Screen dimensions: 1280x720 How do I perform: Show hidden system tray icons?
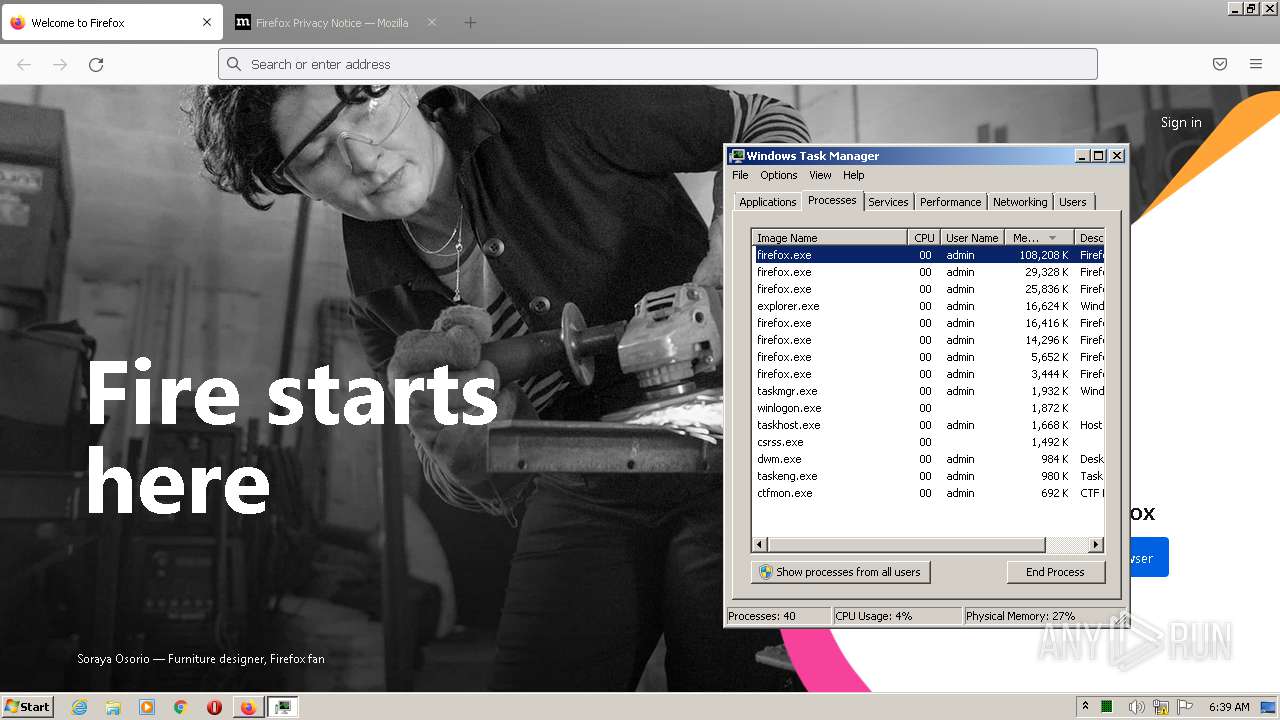point(1085,707)
